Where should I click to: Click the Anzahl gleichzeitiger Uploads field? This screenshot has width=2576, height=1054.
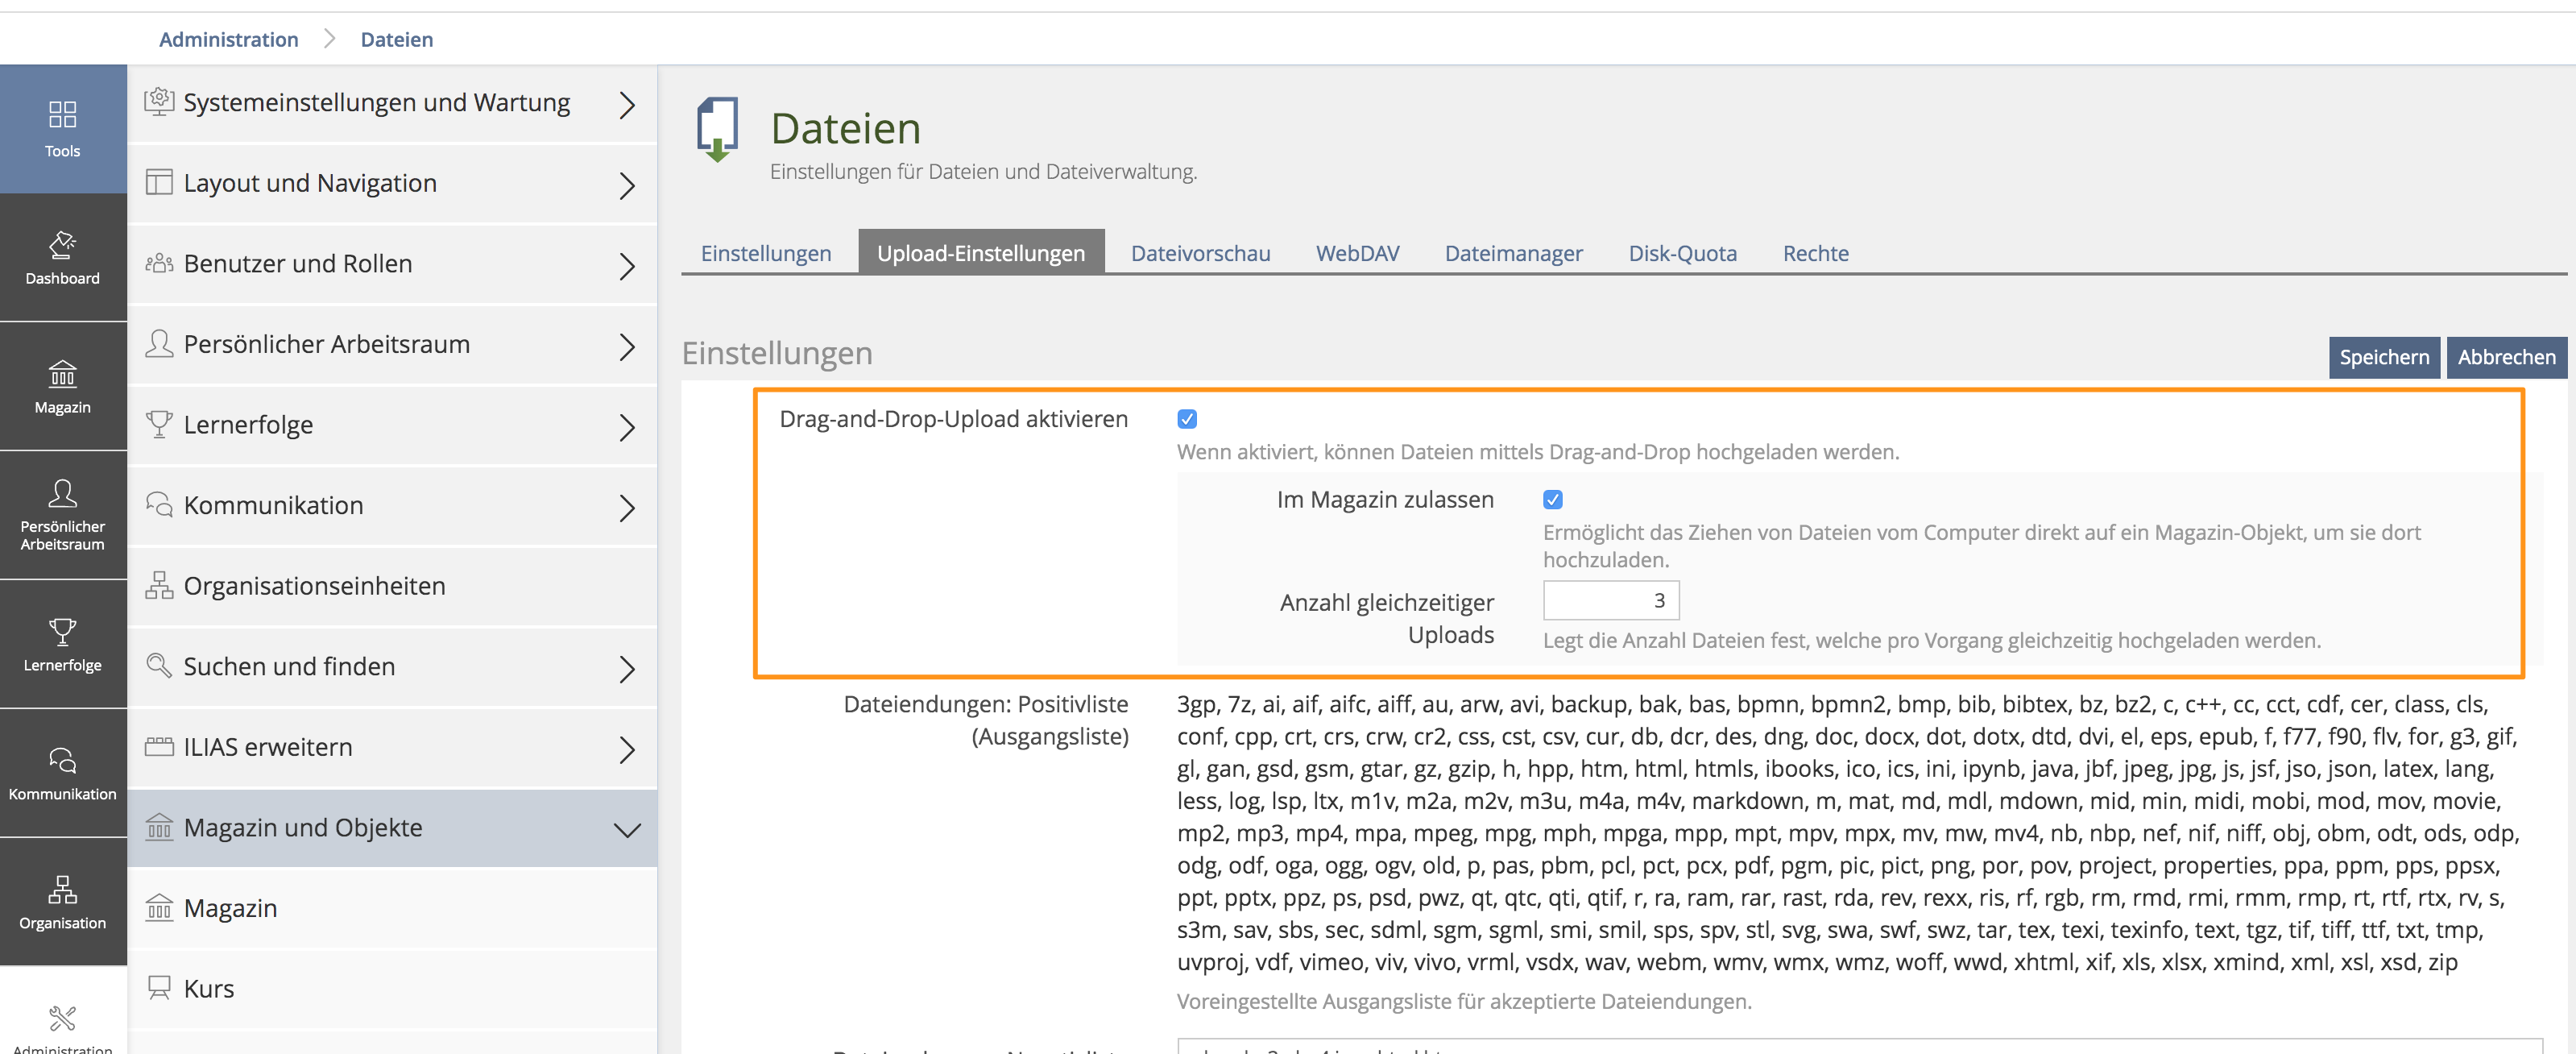1610,601
